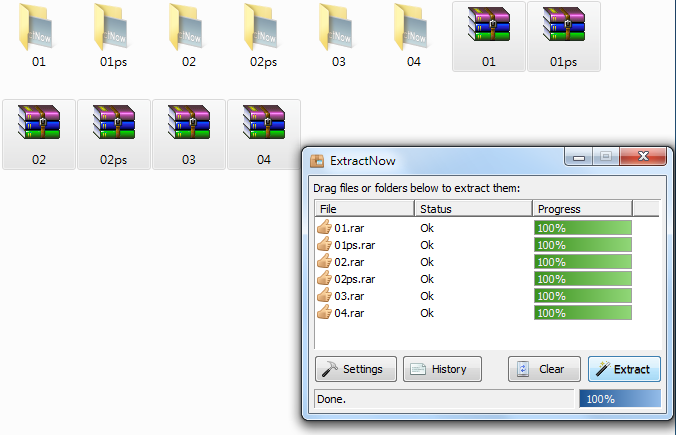Image resolution: width=676 pixels, height=435 pixels.
Task: Select the 02 RAR archive icon
Action: [39, 122]
